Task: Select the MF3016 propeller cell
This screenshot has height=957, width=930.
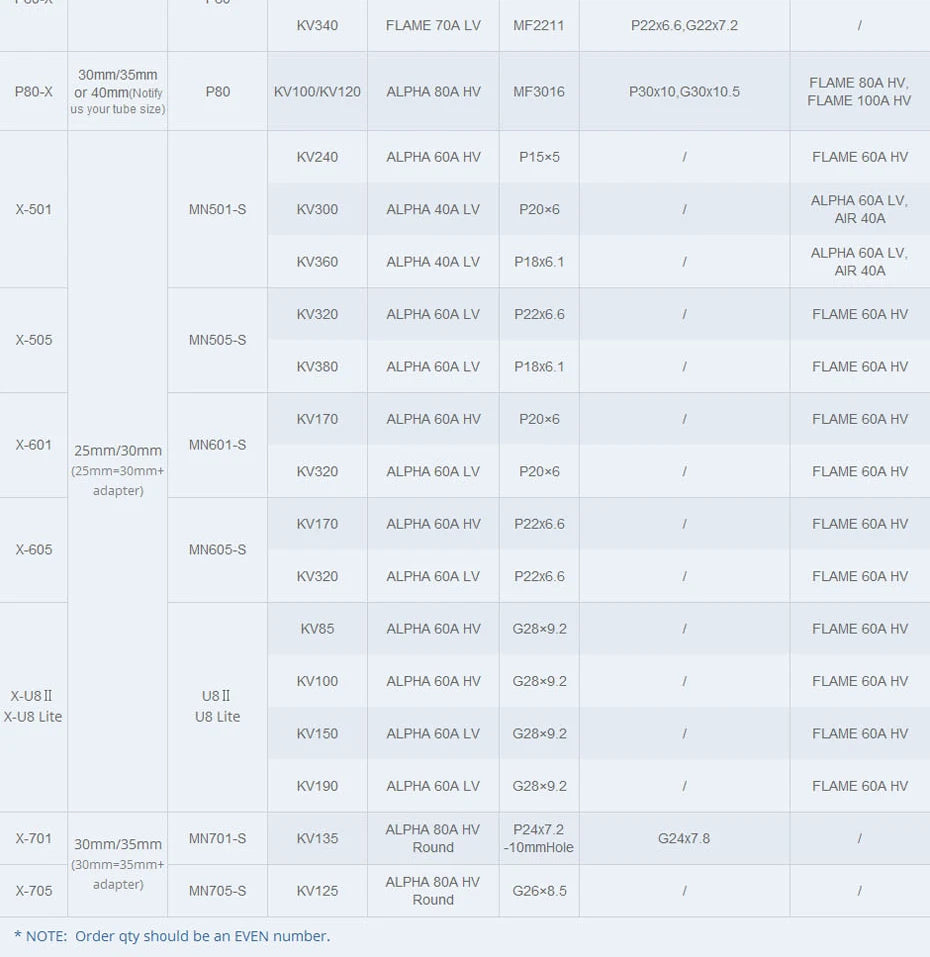Action: [x=539, y=92]
